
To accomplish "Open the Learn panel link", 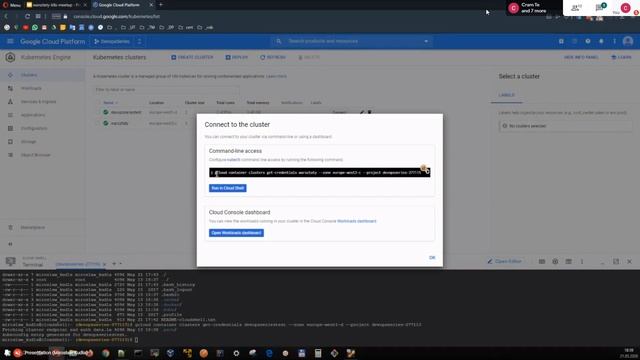I will (621, 57).
